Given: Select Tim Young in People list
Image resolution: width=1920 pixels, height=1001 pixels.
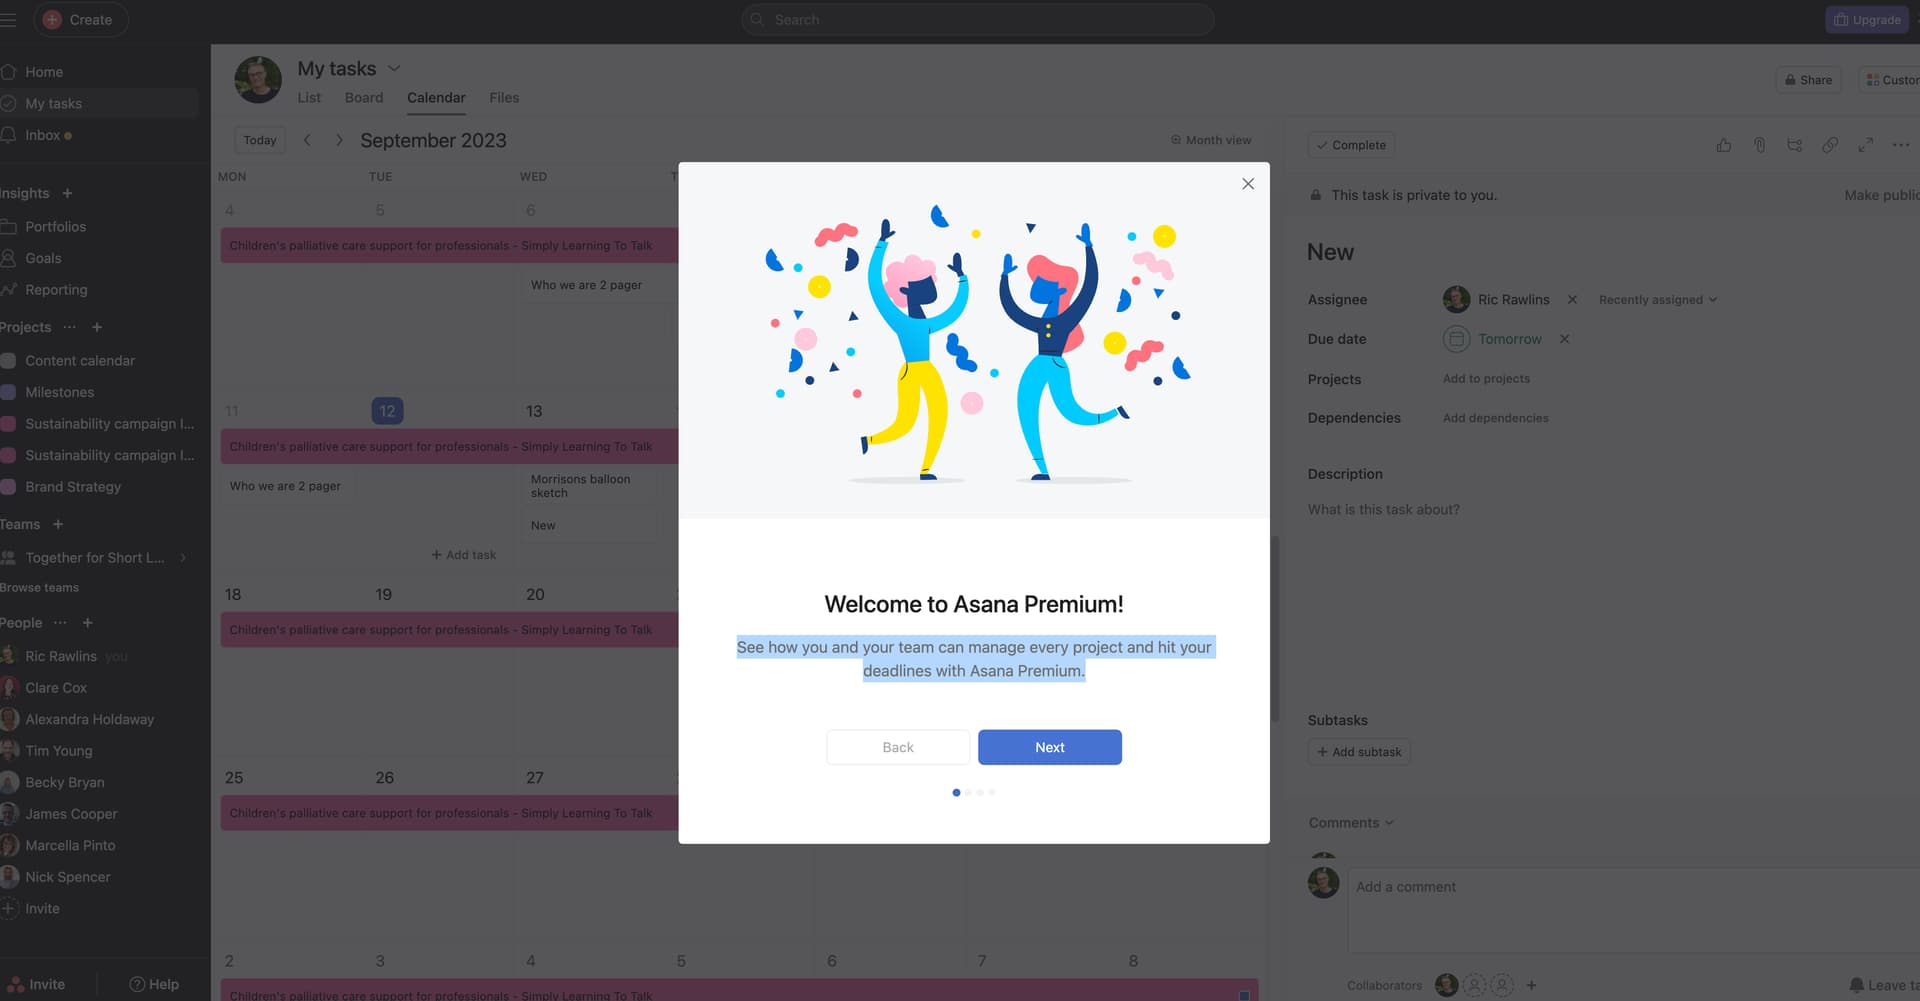Looking at the screenshot, I should [x=58, y=751].
